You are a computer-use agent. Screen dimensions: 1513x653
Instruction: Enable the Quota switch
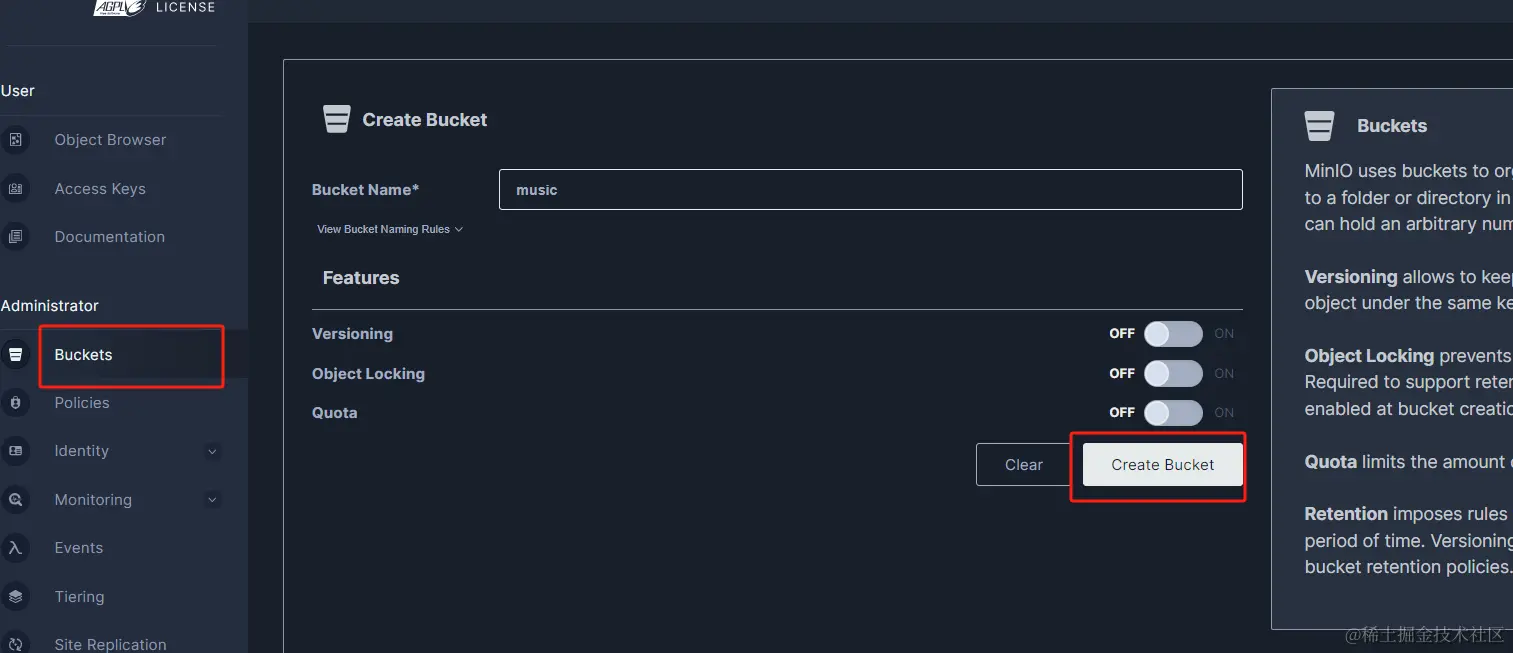click(1172, 412)
